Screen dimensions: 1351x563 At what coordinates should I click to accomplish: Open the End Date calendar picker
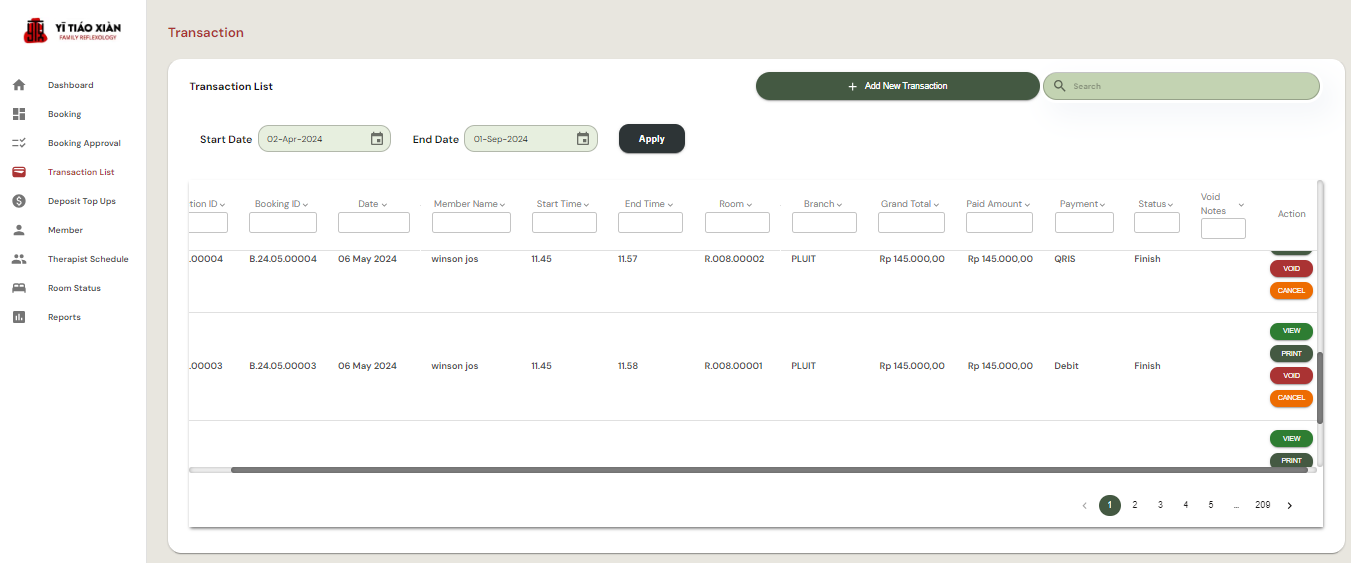[x=583, y=139]
